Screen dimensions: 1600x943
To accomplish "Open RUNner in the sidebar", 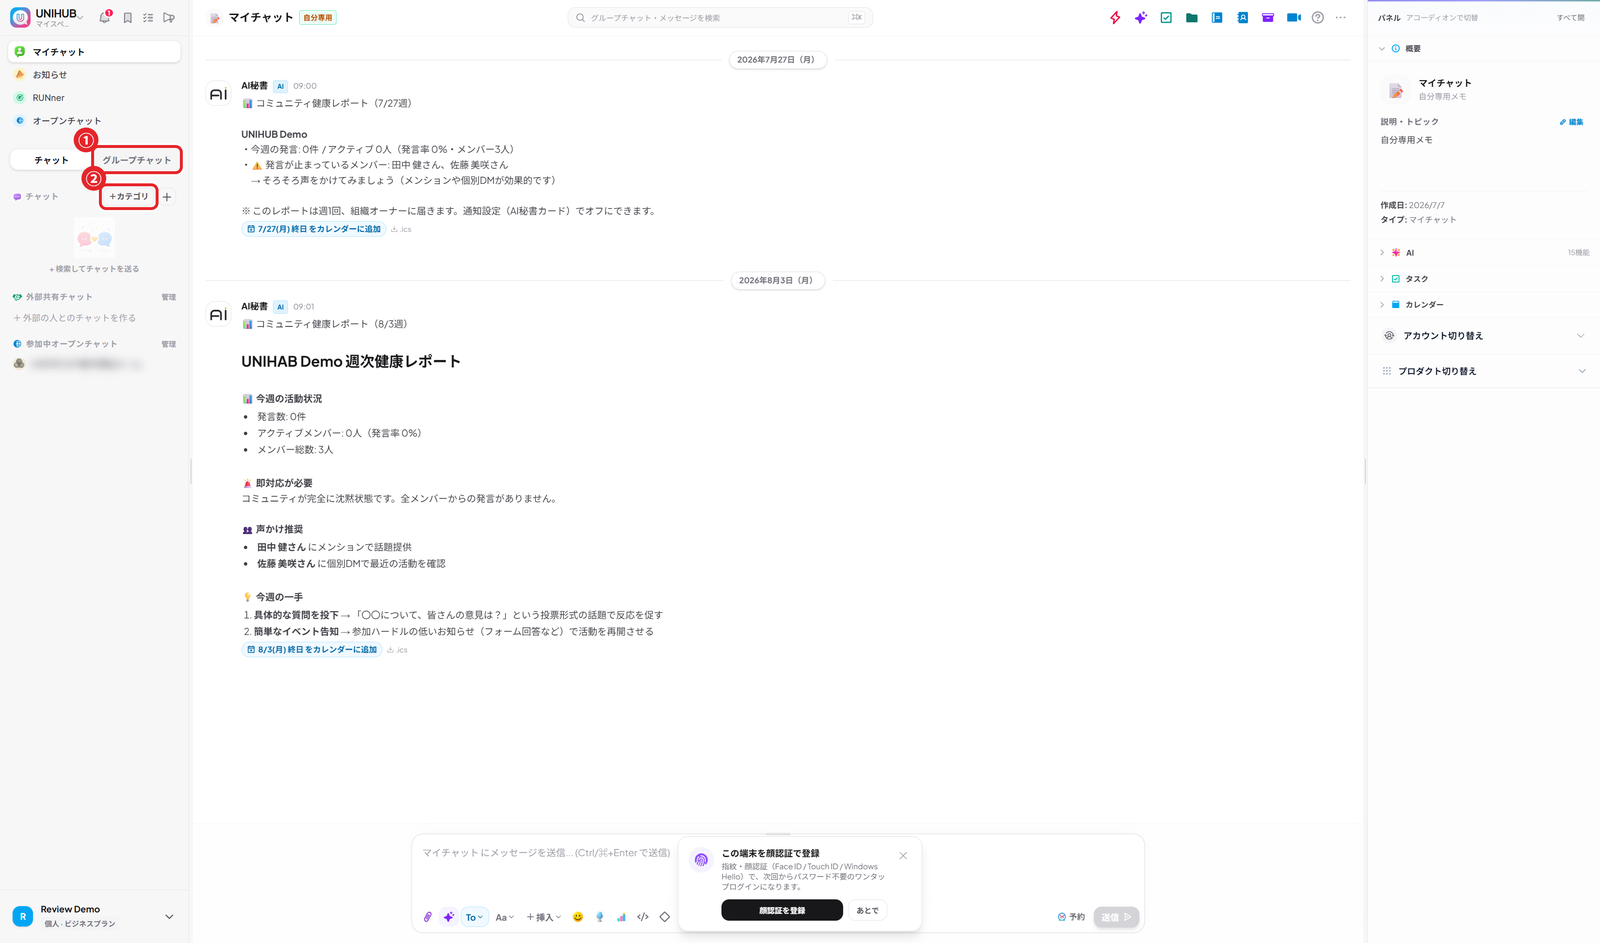I will click(x=94, y=98).
